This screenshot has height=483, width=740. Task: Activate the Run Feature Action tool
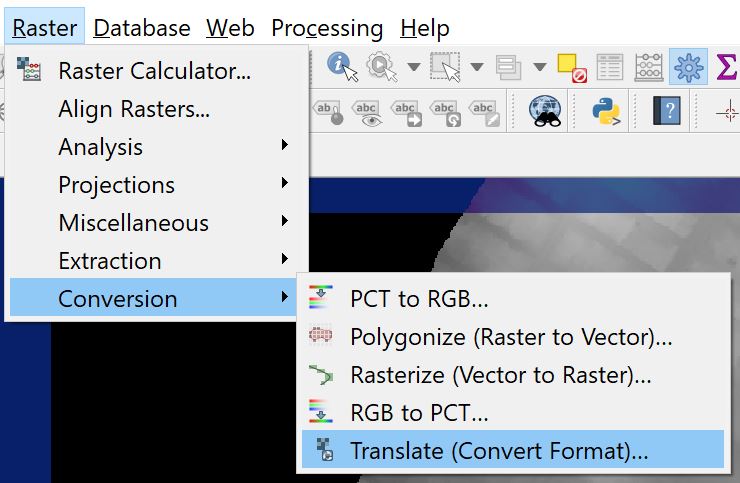pyautogui.click(x=381, y=67)
